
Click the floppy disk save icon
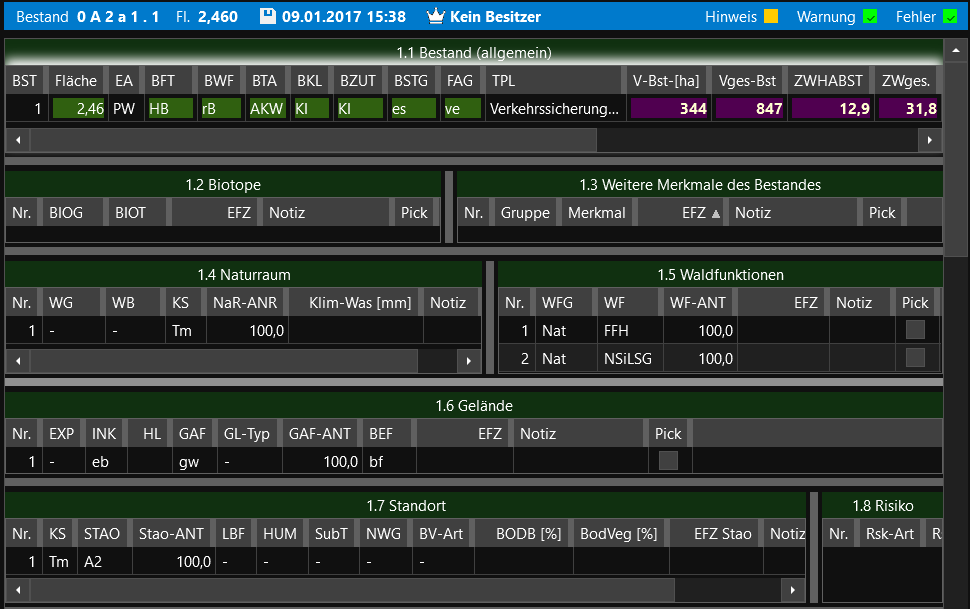pos(267,16)
